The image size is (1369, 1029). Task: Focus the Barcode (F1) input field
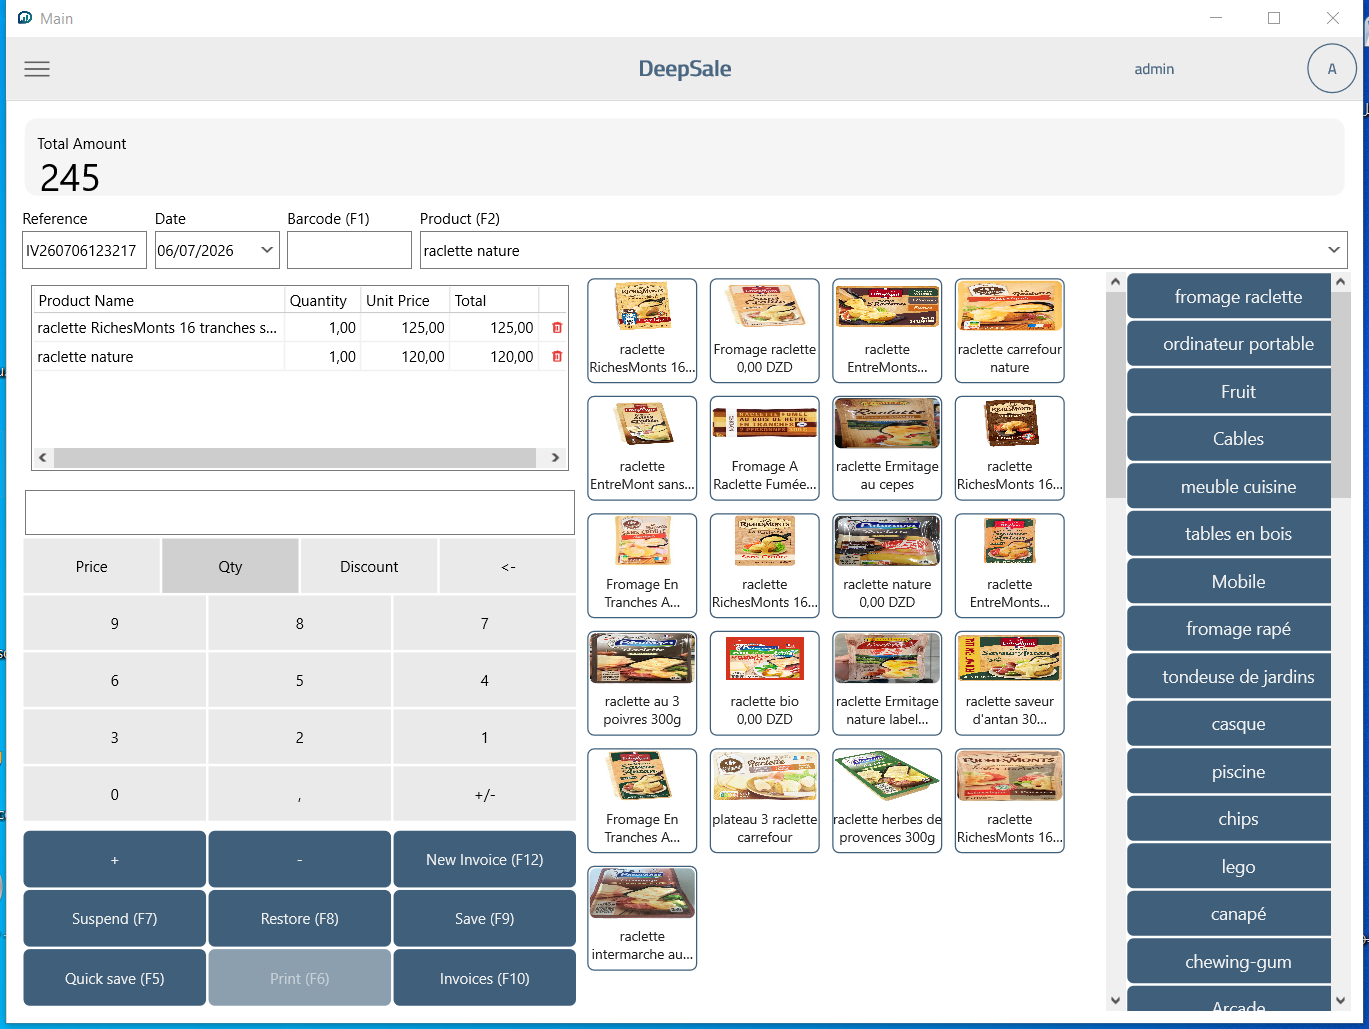point(349,250)
